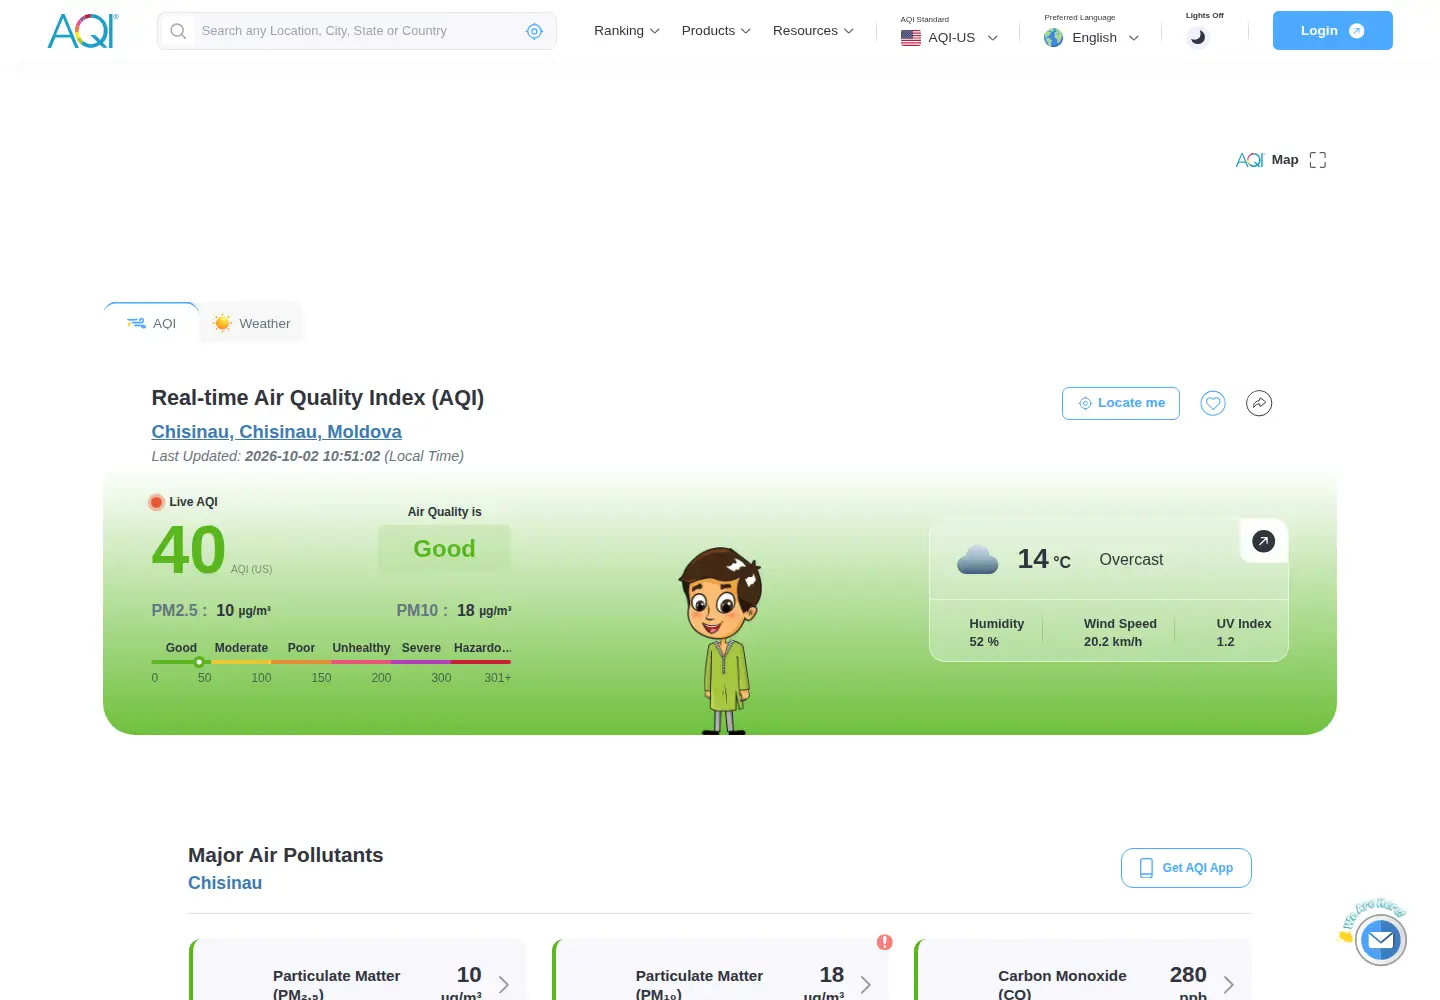Open the We Are Here mail chat

[x=1380, y=940]
